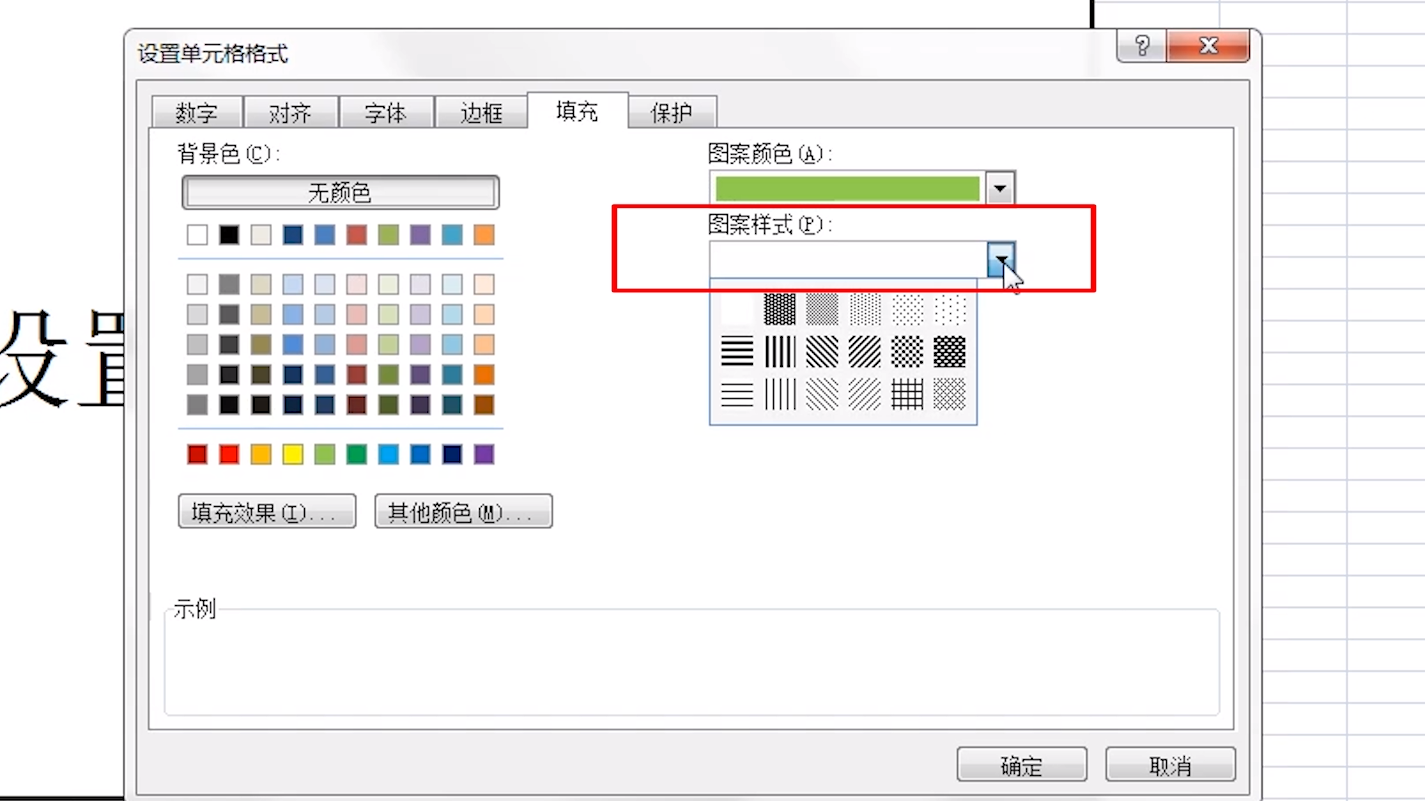Click the dialog help question mark
1425x801 pixels.
[1140, 45]
